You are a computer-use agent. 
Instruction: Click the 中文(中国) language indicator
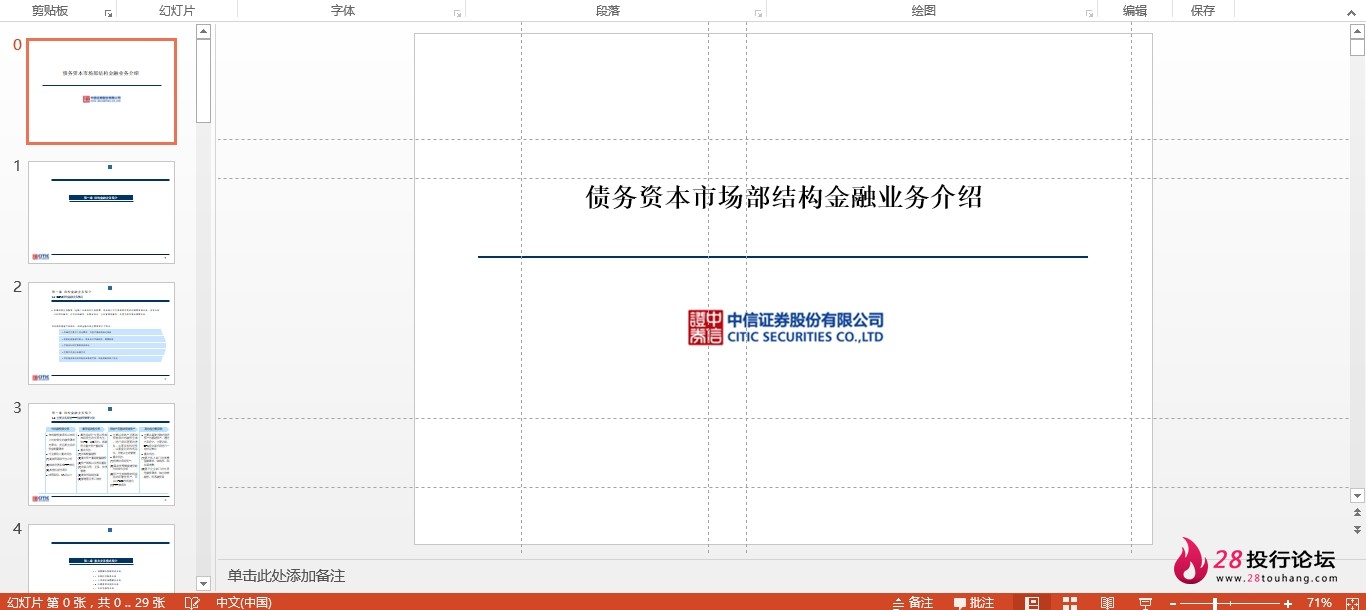tap(243, 602)
